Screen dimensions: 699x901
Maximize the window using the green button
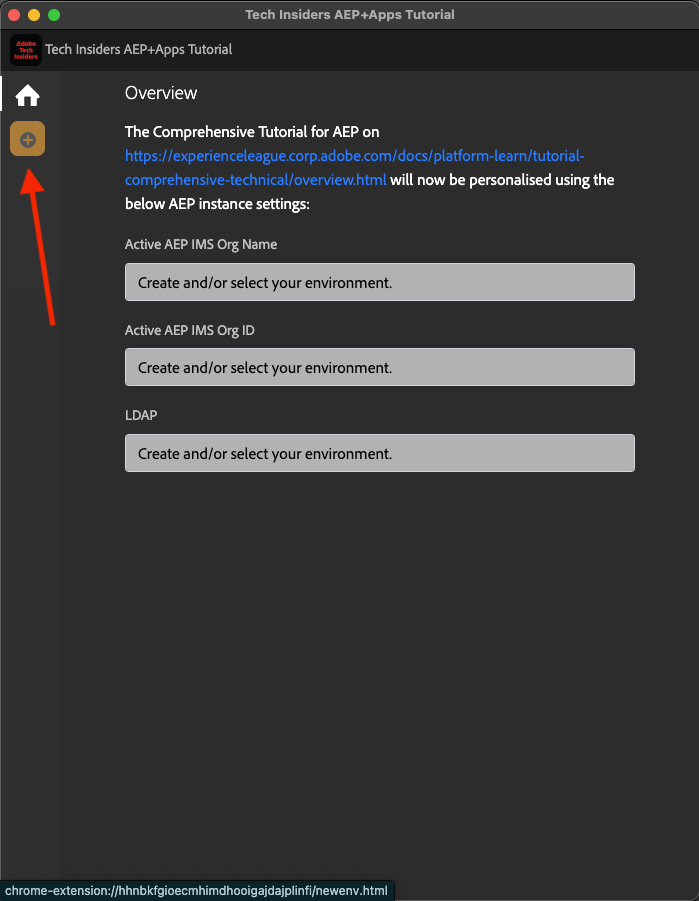[54, 15]
